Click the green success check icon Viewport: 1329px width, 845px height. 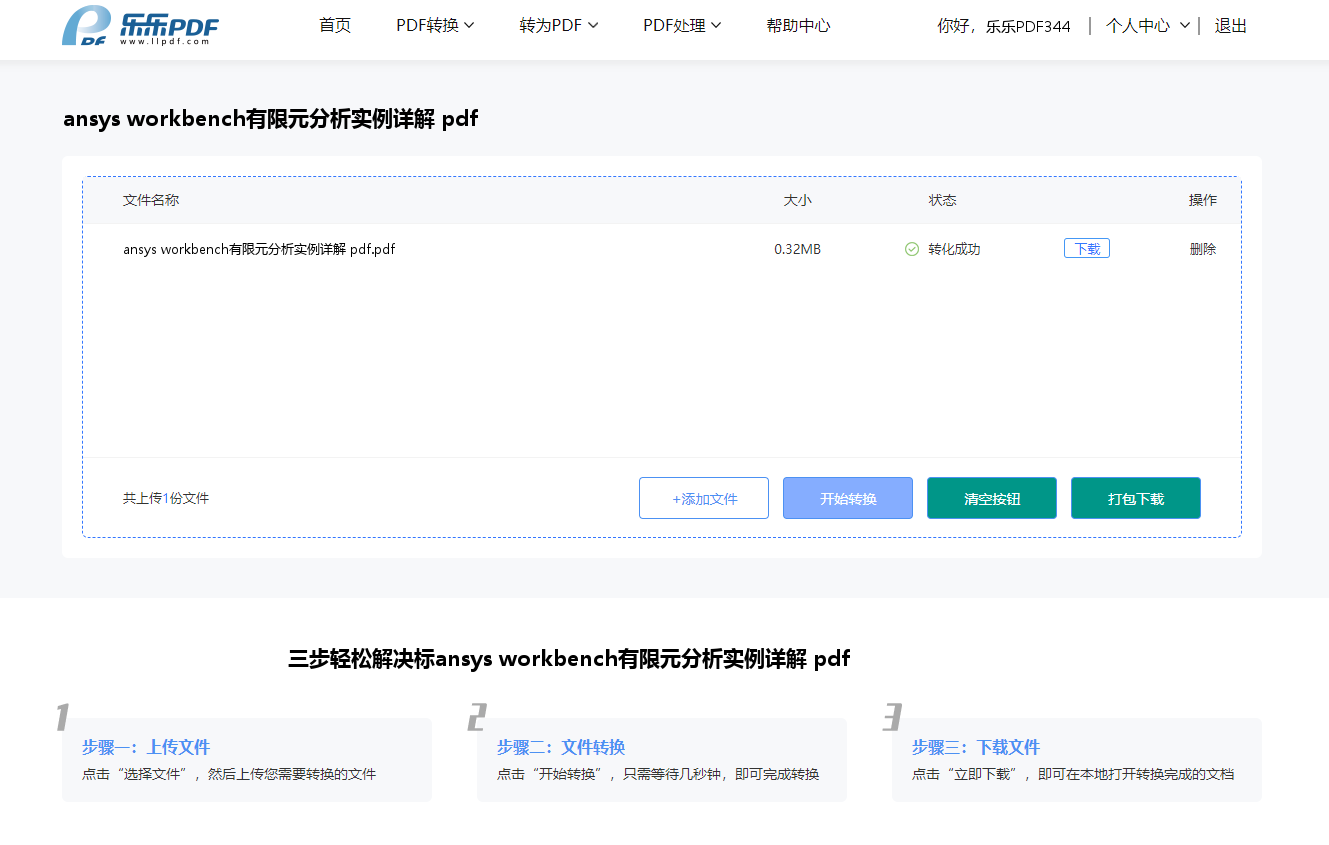[x=911, y=249]
